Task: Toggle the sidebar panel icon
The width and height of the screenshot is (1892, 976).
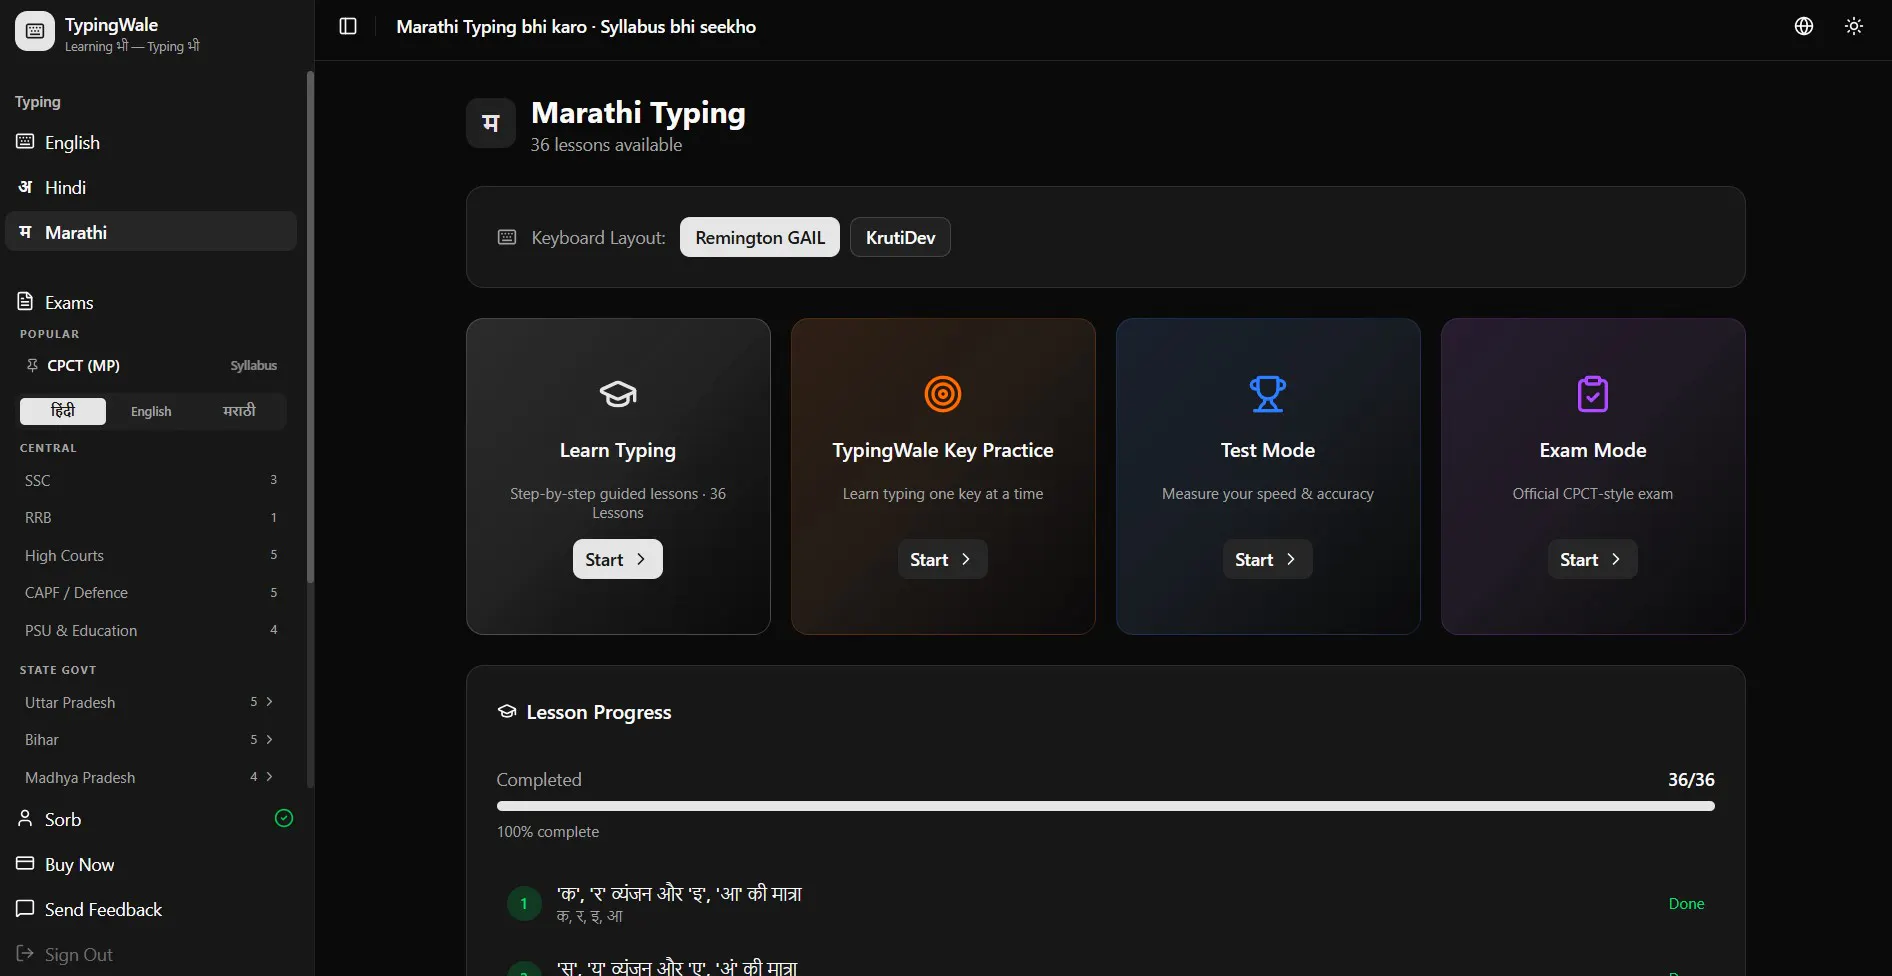Action: tap(348, 26)
